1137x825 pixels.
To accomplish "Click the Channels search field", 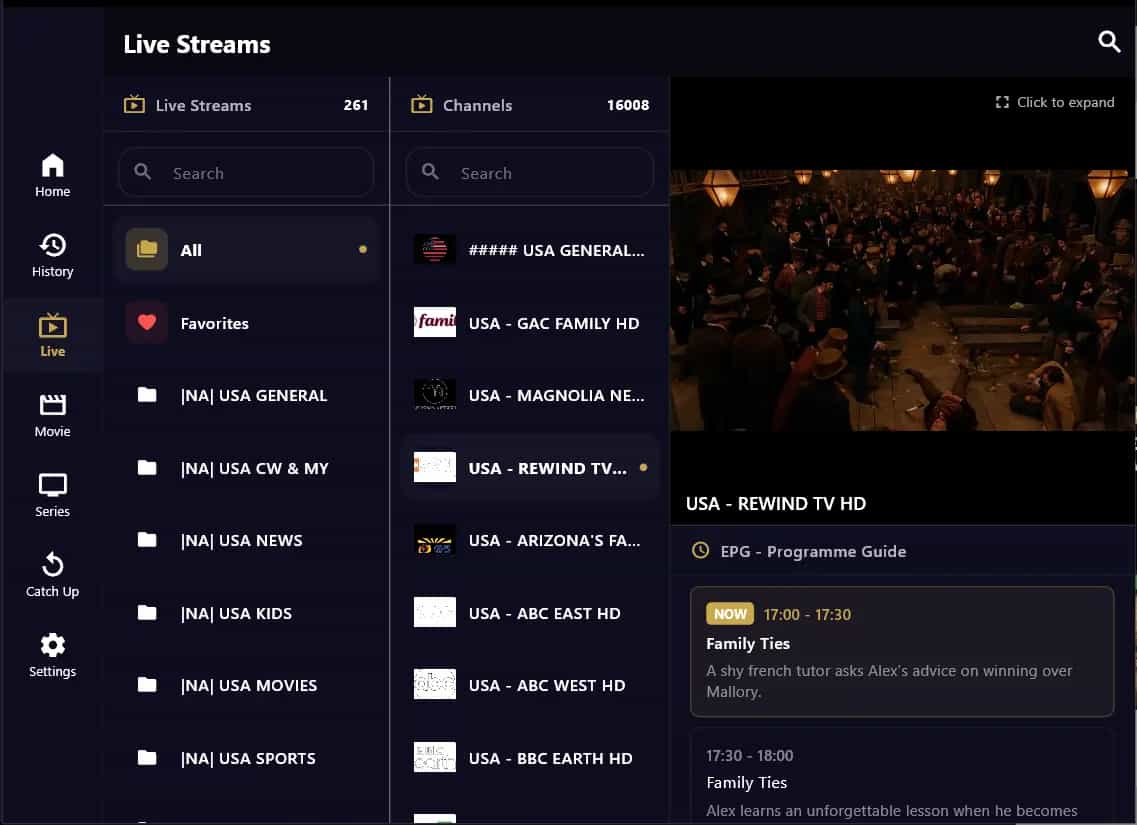I will pyautogui.click(x=530, y=173).
